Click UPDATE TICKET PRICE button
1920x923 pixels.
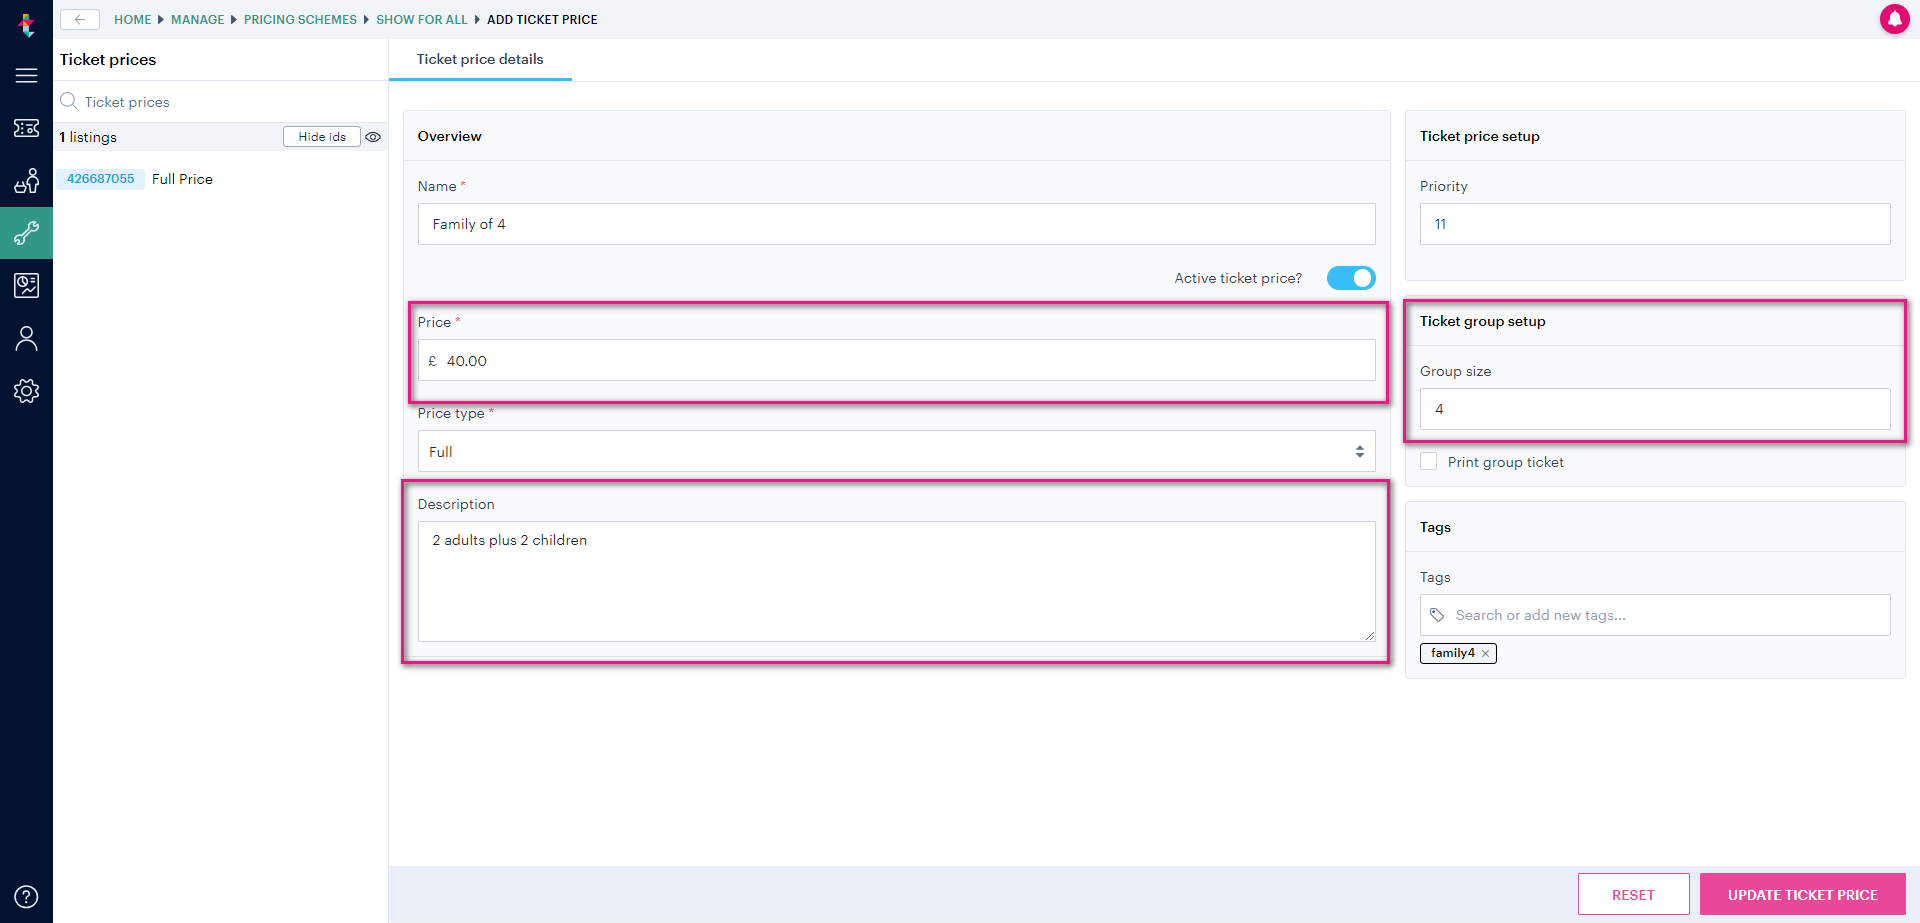coord(1802,894)
